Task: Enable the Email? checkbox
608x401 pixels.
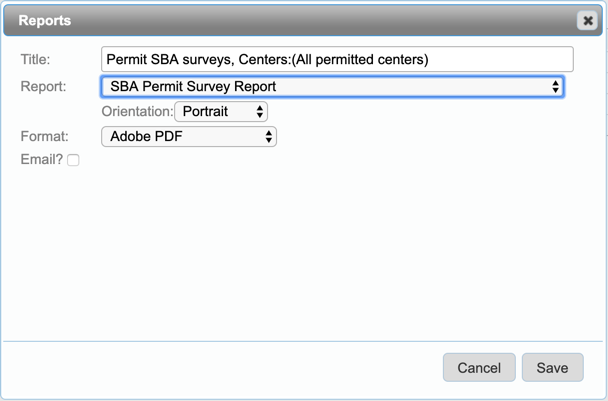Action: coord(73,160)
